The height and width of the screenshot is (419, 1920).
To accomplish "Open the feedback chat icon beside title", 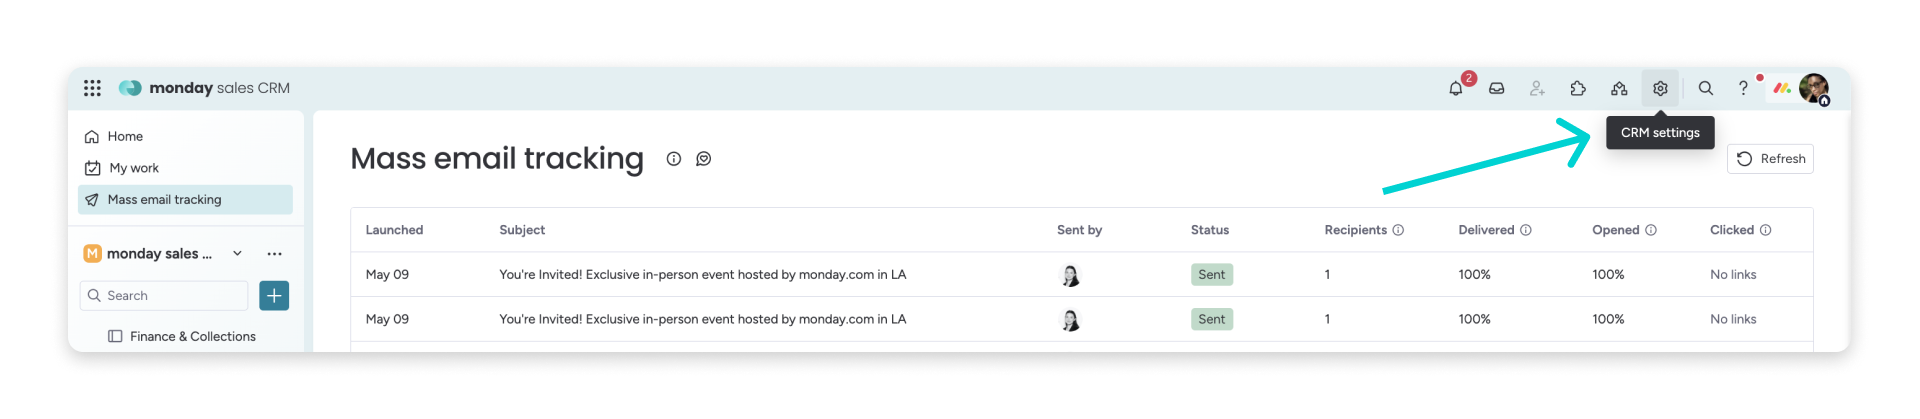I will (704, 159).
